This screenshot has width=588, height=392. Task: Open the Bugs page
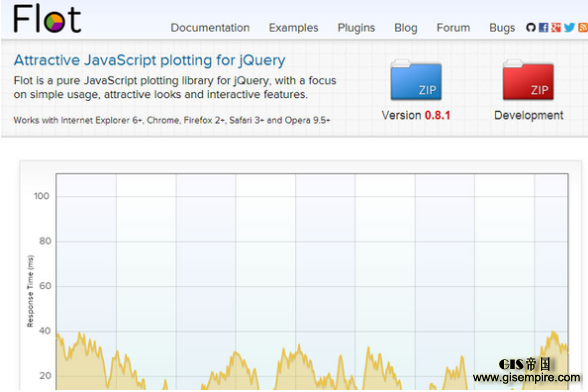click(502, 28)
